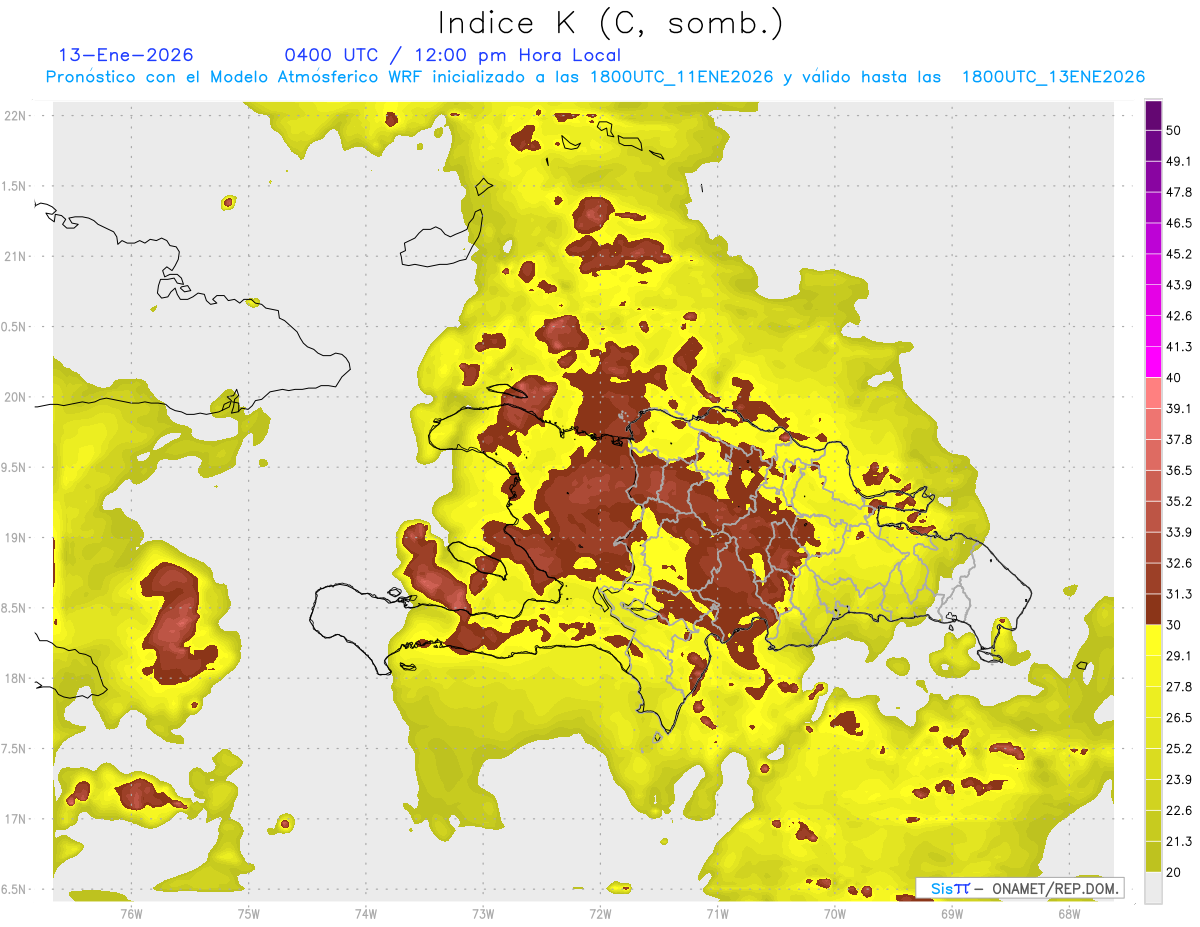Click the initialization time "1800UTC_11ENE2026"
Viewport: 1200px width, 927px height.
click(x=680, y=77)
